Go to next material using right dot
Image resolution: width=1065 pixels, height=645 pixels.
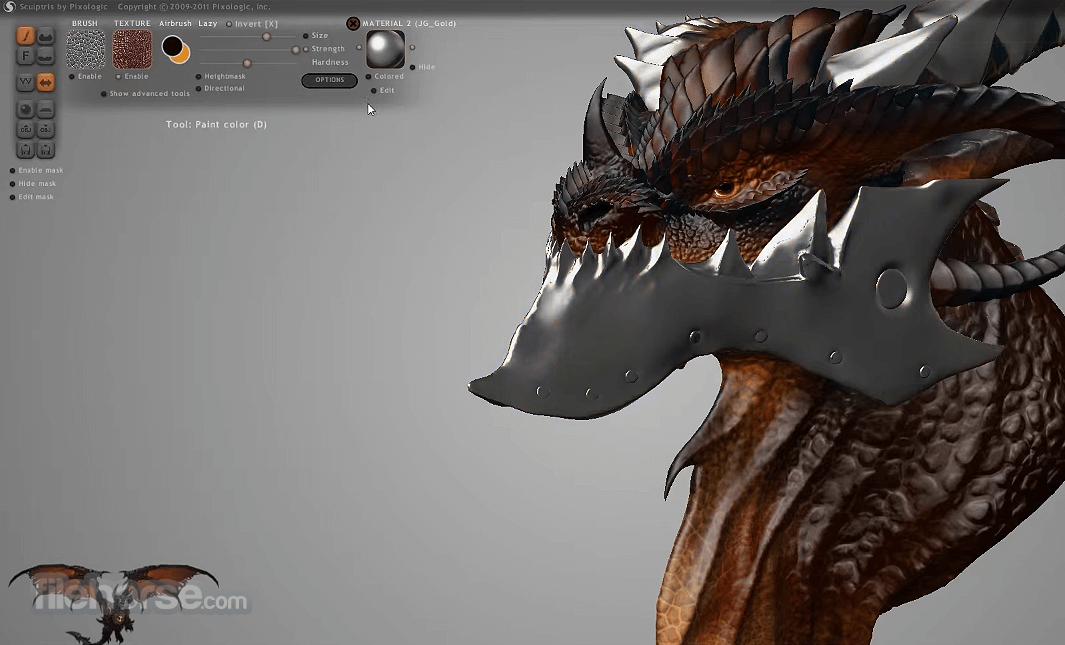pos(412,48)
